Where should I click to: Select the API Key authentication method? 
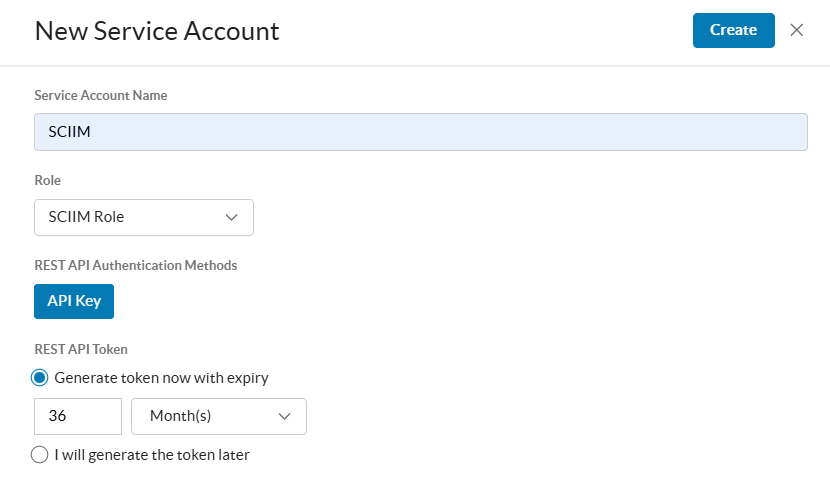click(x=74, y=301)
